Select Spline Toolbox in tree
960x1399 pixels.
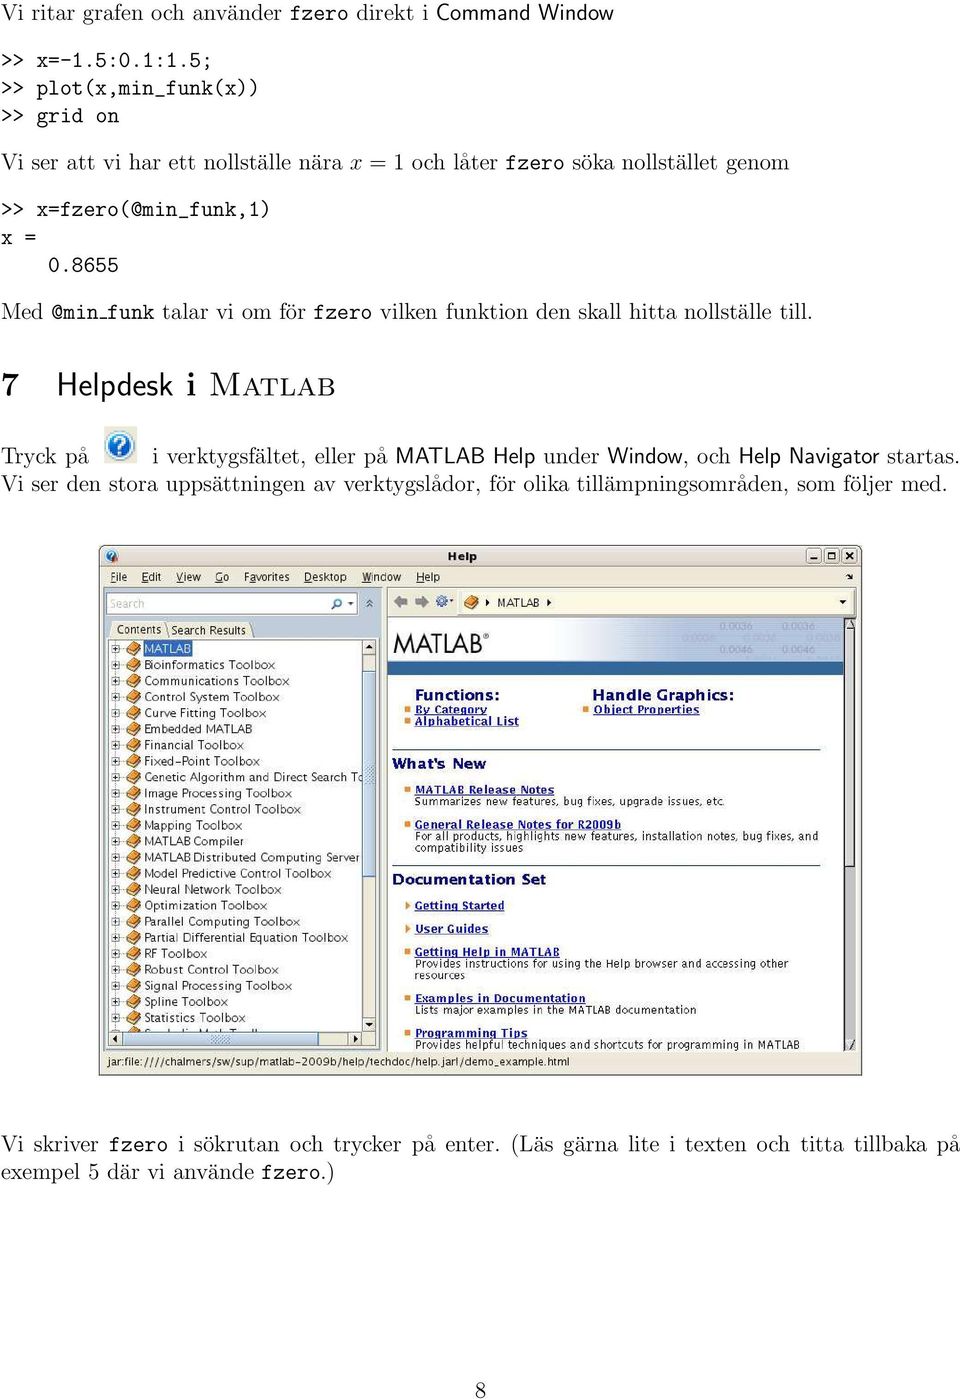tap(186, 1001)
